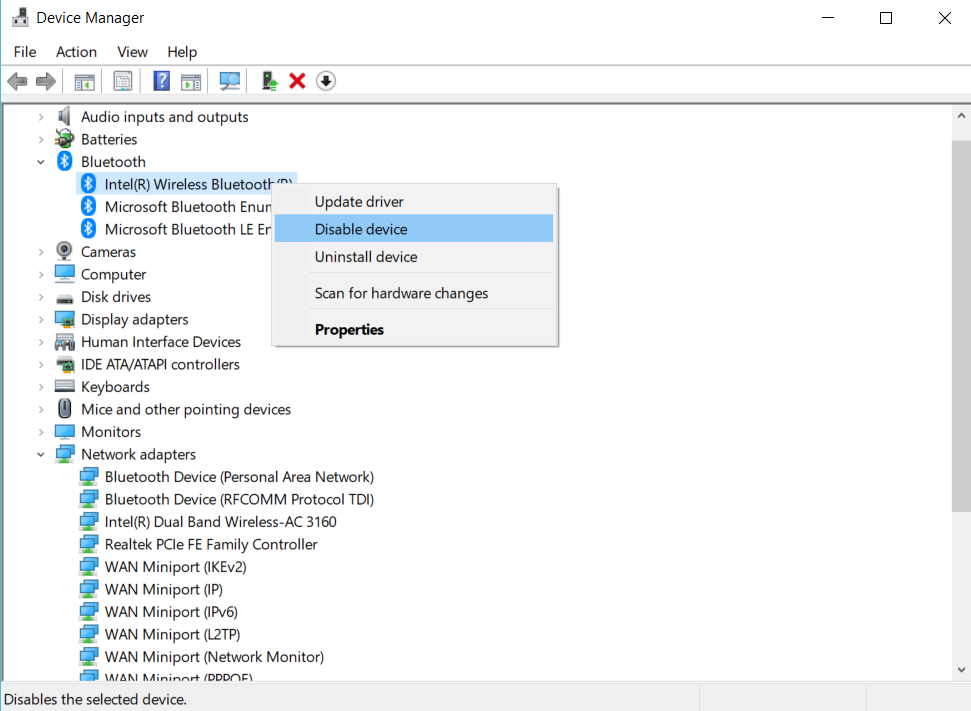Click the IDE ATA/ATAPI controllers icon

pos(65,364)
